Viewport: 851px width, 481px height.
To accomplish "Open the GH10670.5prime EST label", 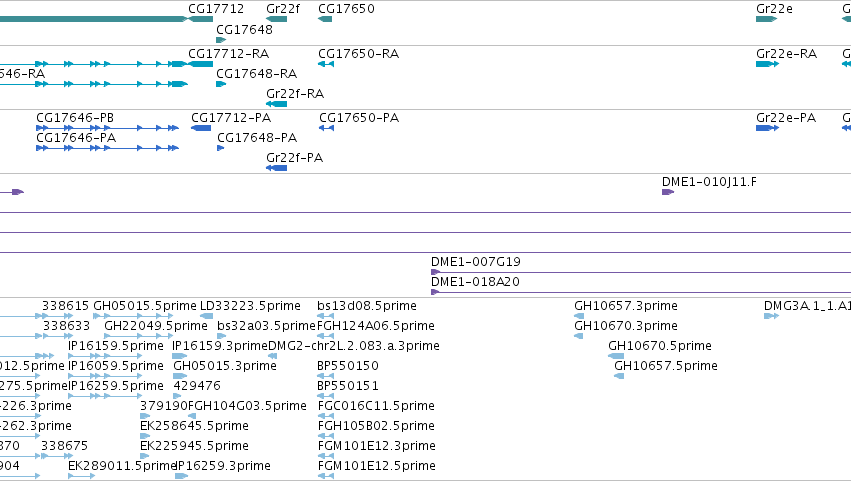I will pos(660,346).
